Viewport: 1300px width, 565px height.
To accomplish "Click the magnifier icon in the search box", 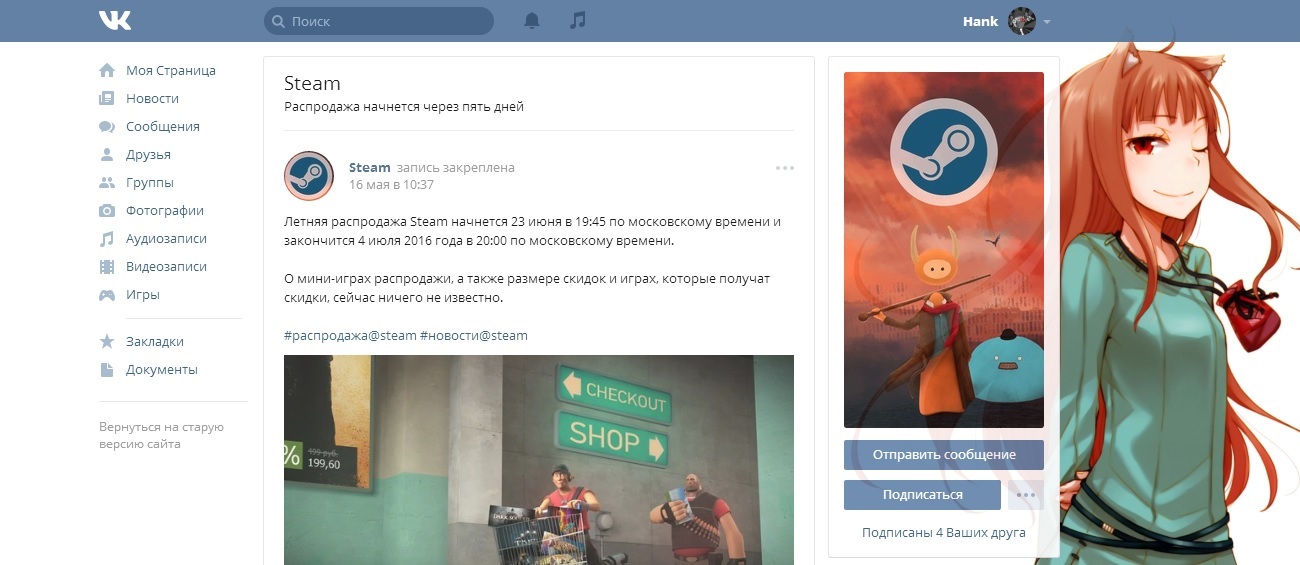I will pyautogui.click(x=277, y=21).
